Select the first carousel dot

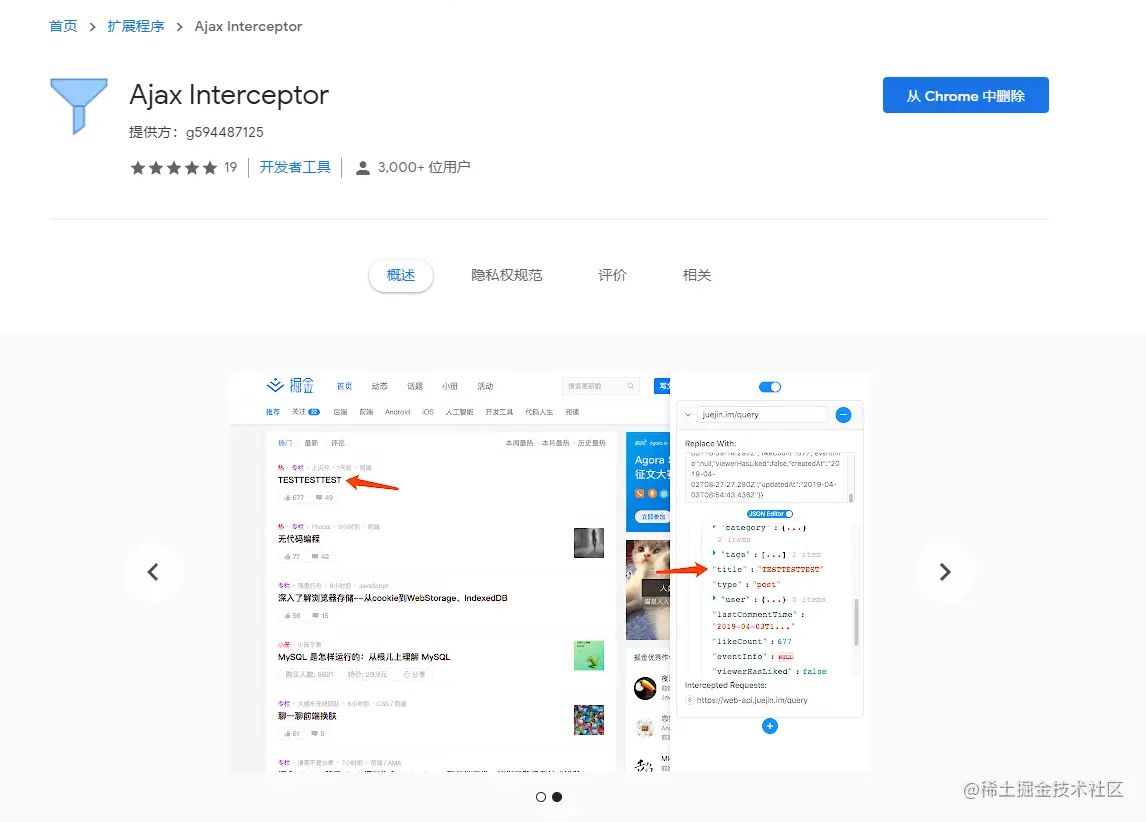point(541,797)
